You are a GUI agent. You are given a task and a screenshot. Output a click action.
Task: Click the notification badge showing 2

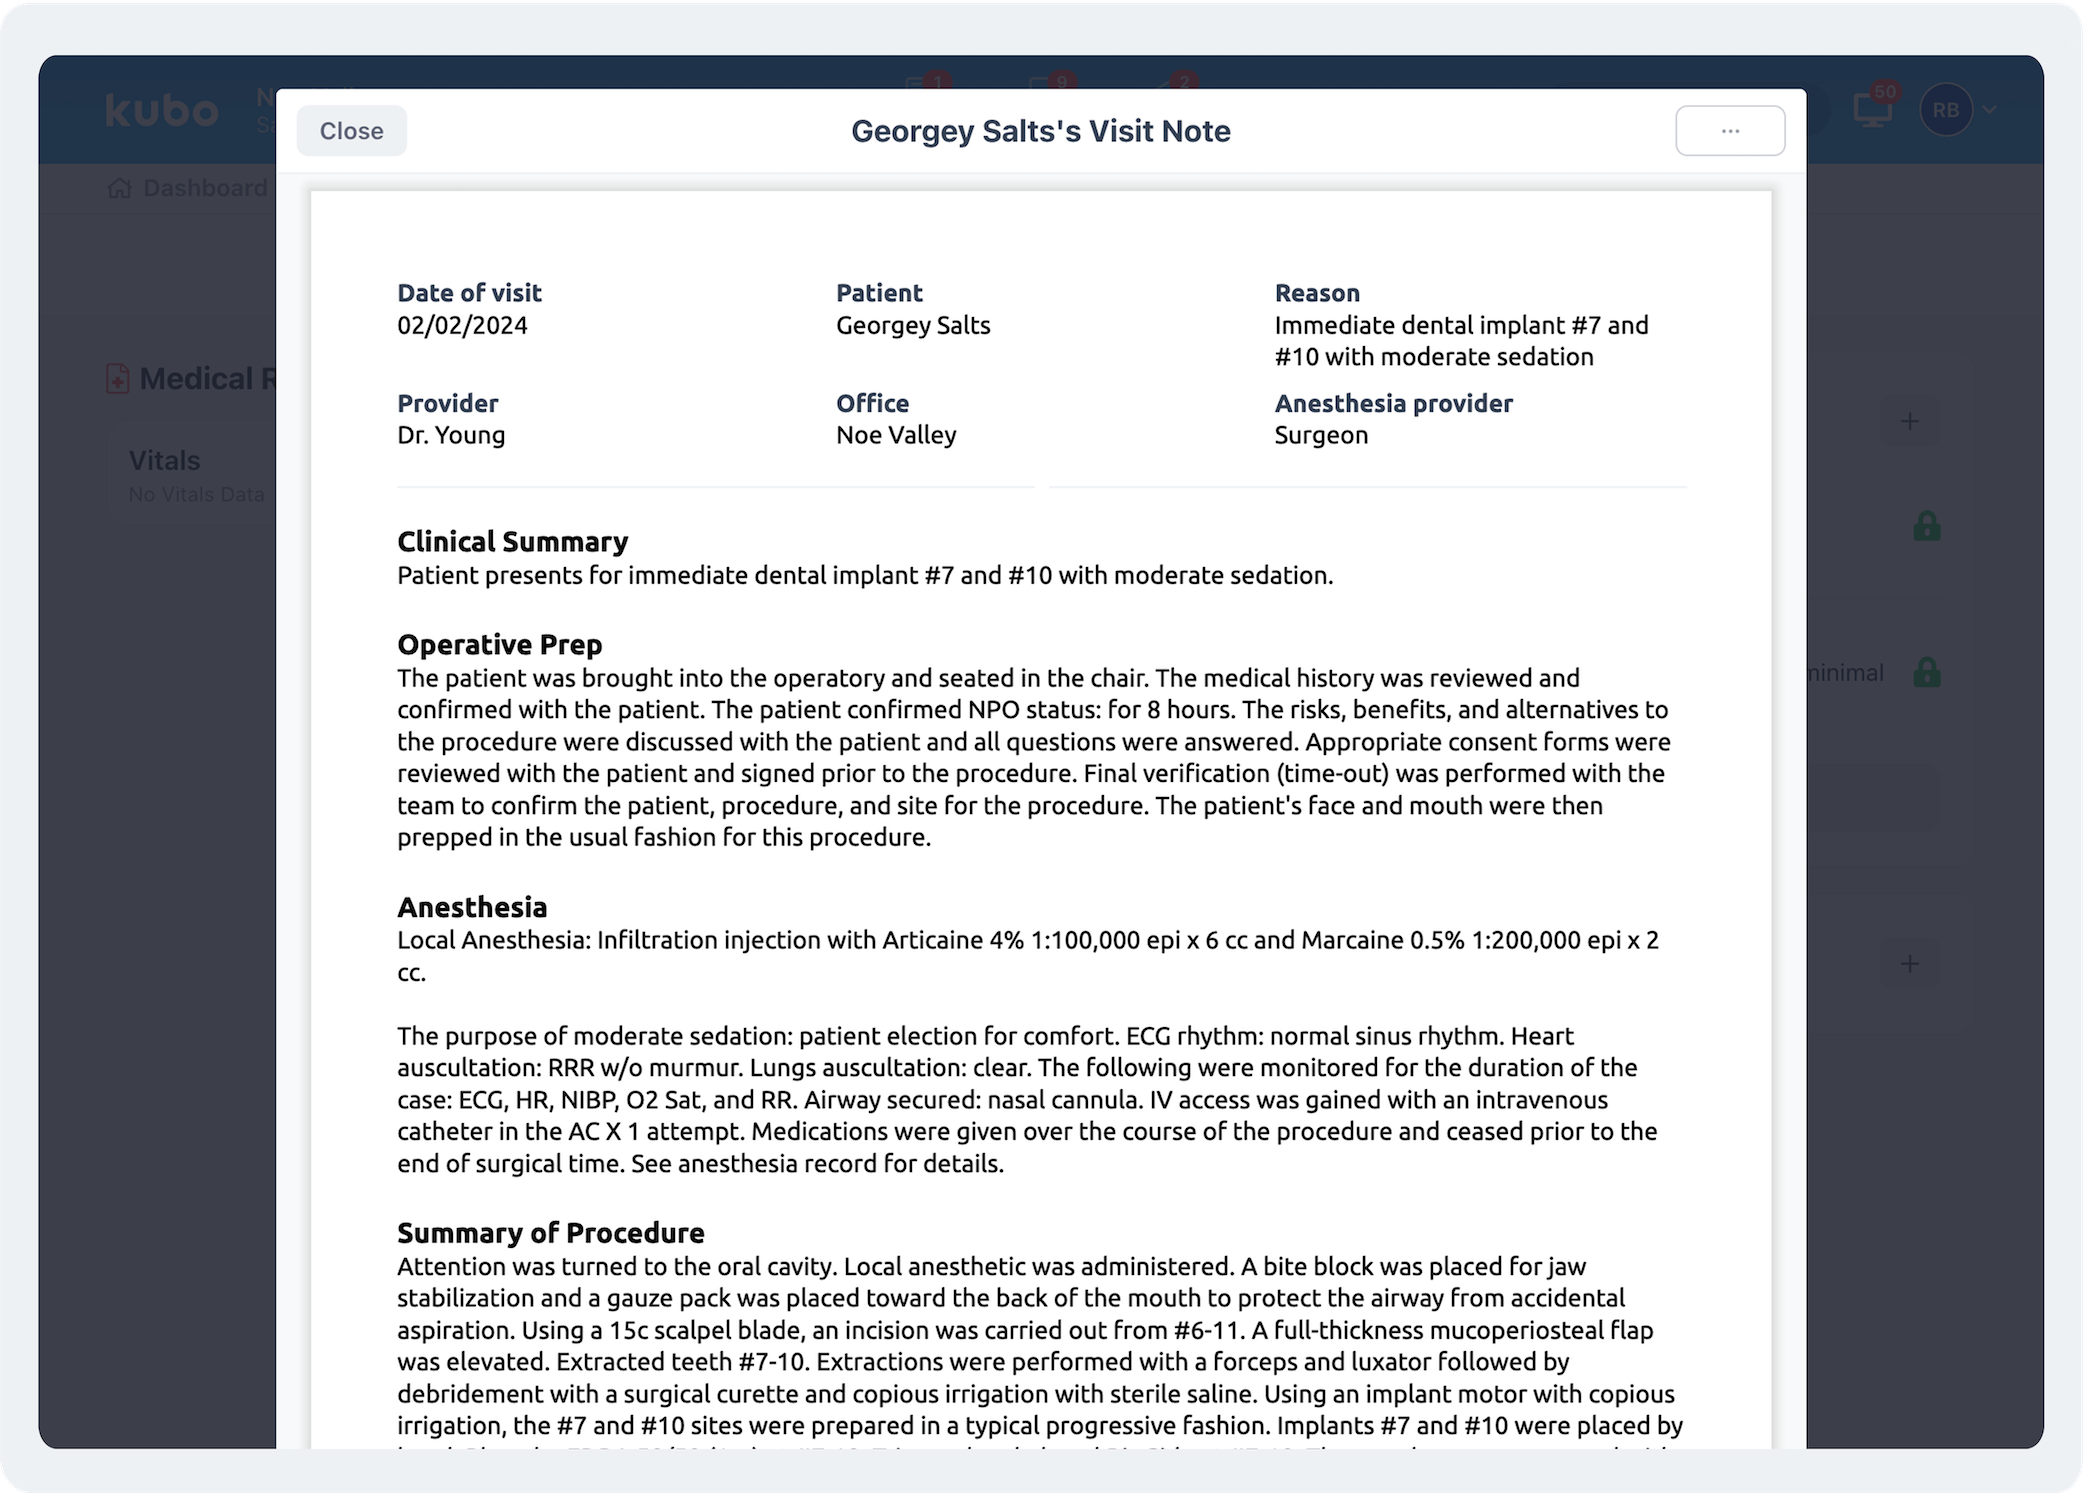point(1184,80)
